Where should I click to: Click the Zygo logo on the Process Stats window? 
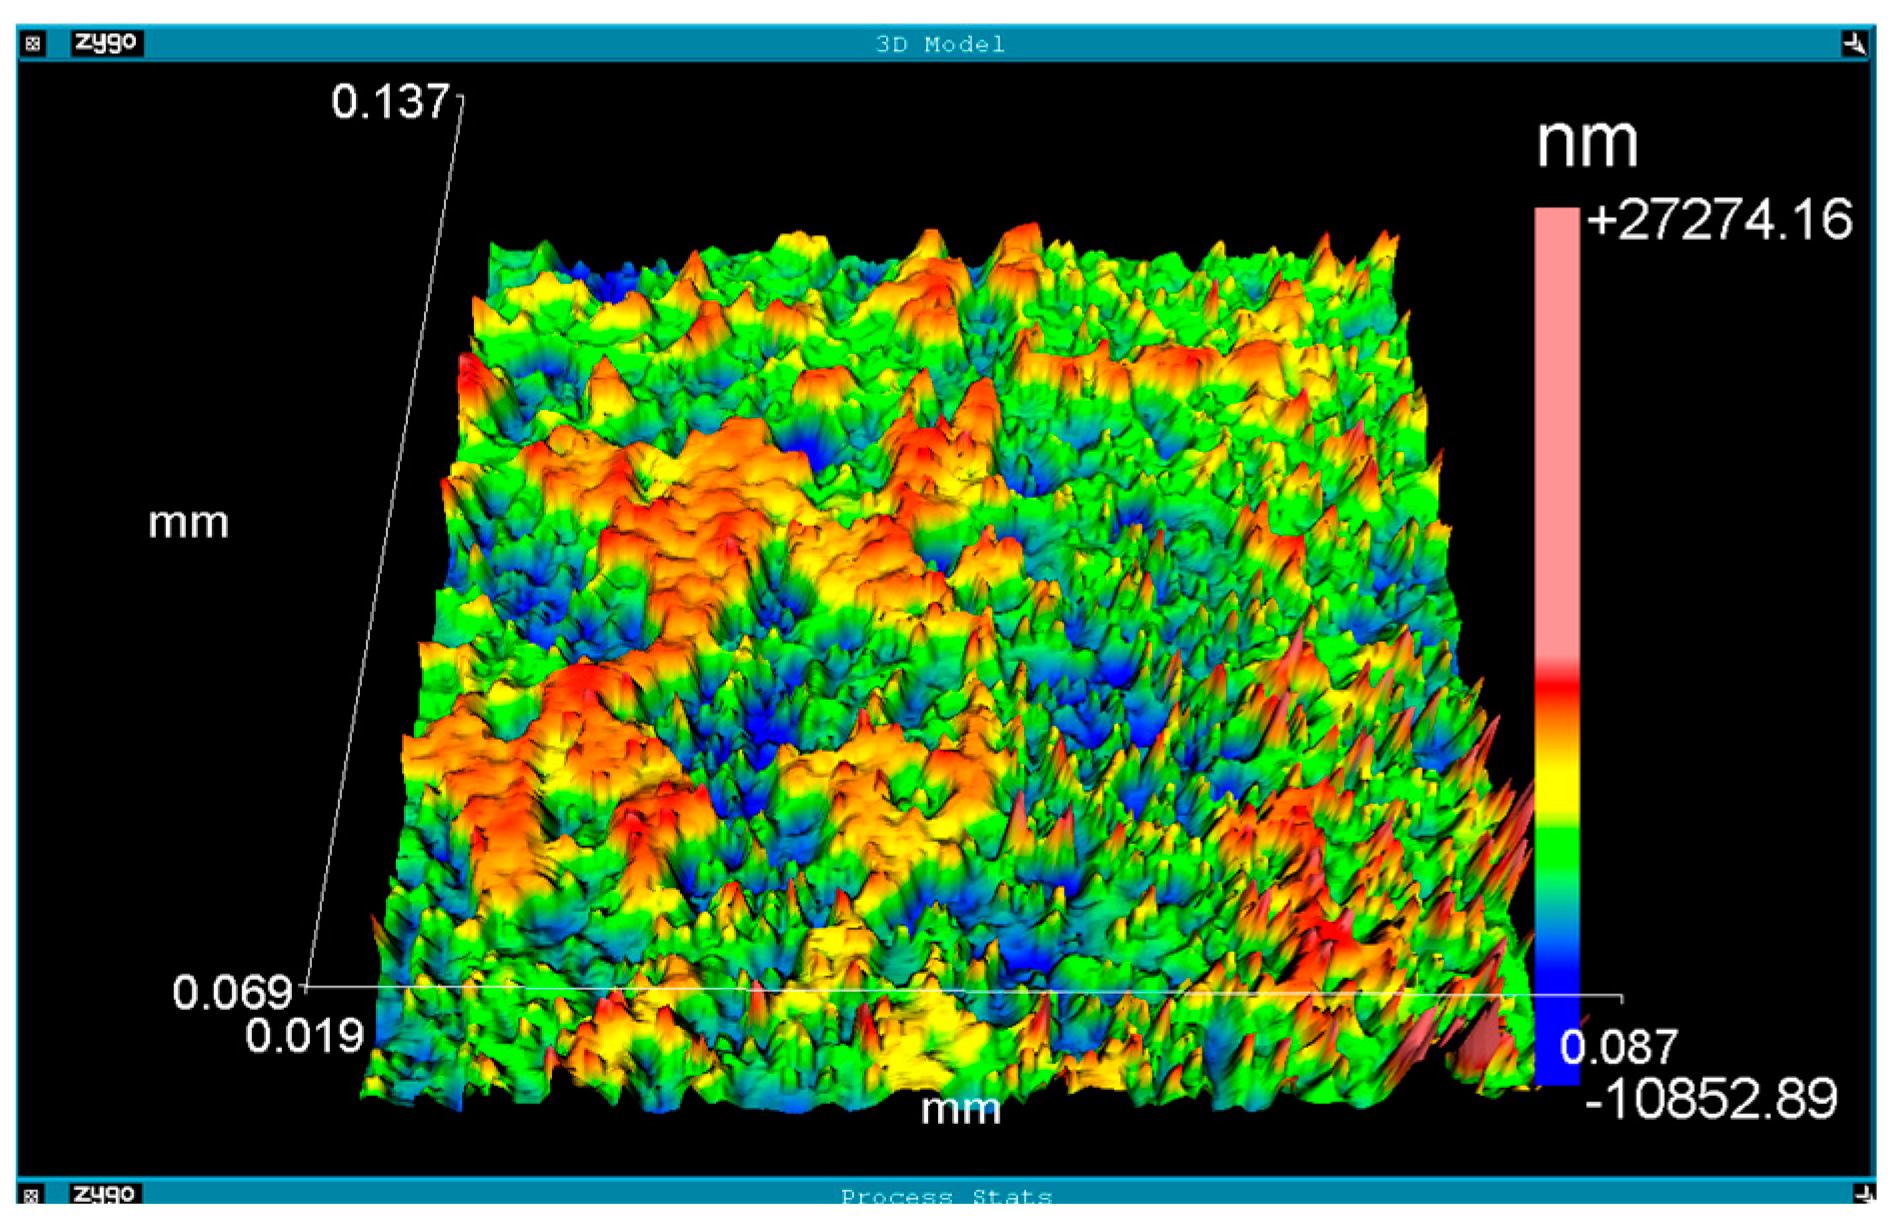click(107, 1196)
